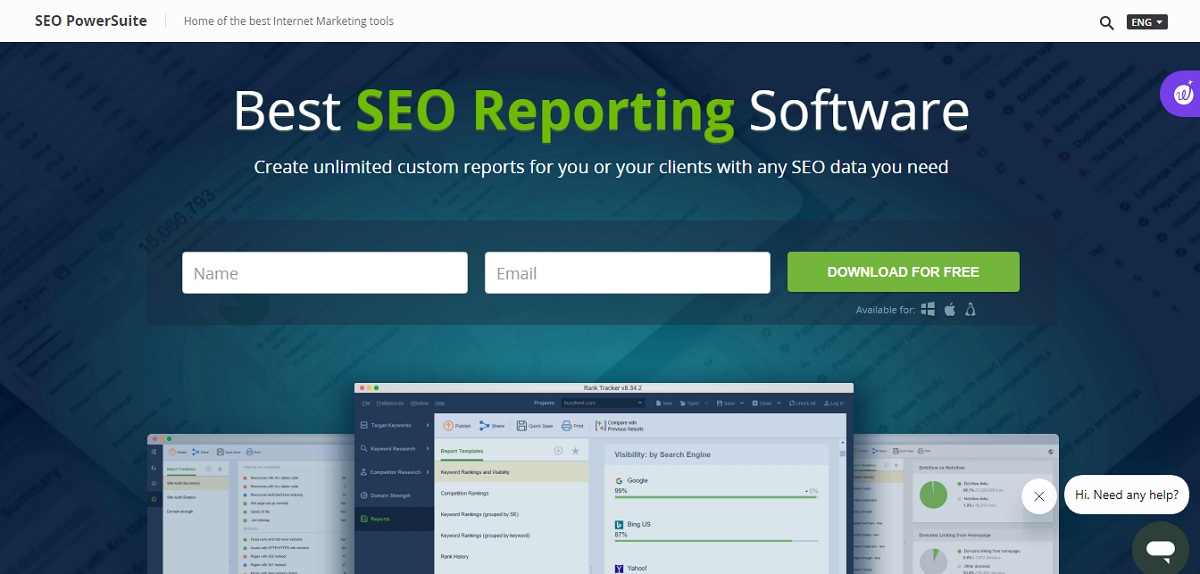Choose the Linux penguin platform icon
The height and width of the screenshot is (574, 1200).
970,309
